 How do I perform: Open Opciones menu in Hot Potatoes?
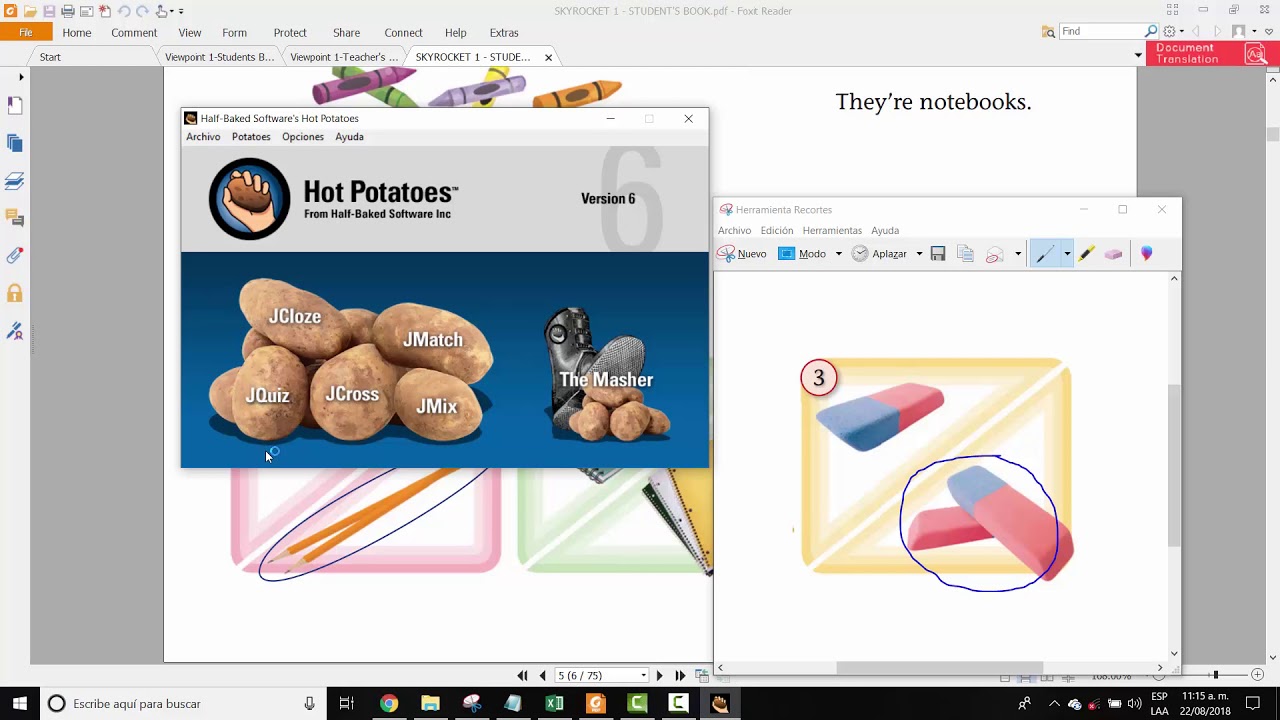(x=303, y=137)
